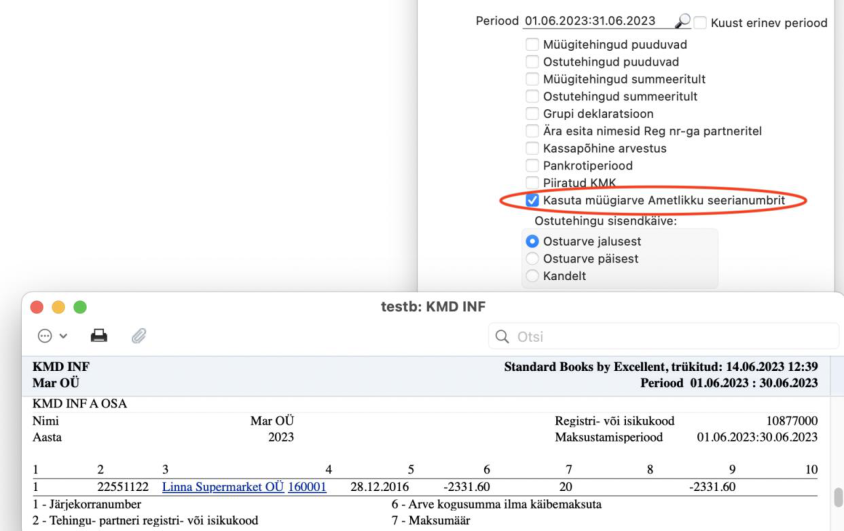Click the KMD INF A OSA heading
The image size is (844, 531).
80,403
